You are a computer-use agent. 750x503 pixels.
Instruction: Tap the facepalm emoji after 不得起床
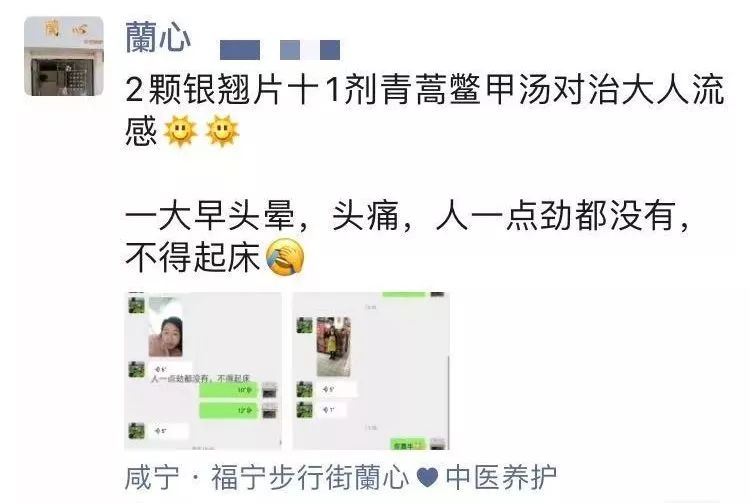[285, 258]
